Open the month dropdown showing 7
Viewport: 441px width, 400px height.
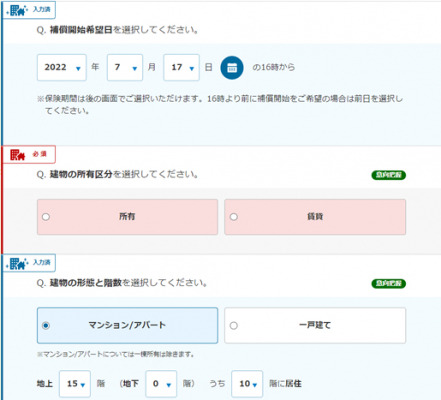point(125,67)
